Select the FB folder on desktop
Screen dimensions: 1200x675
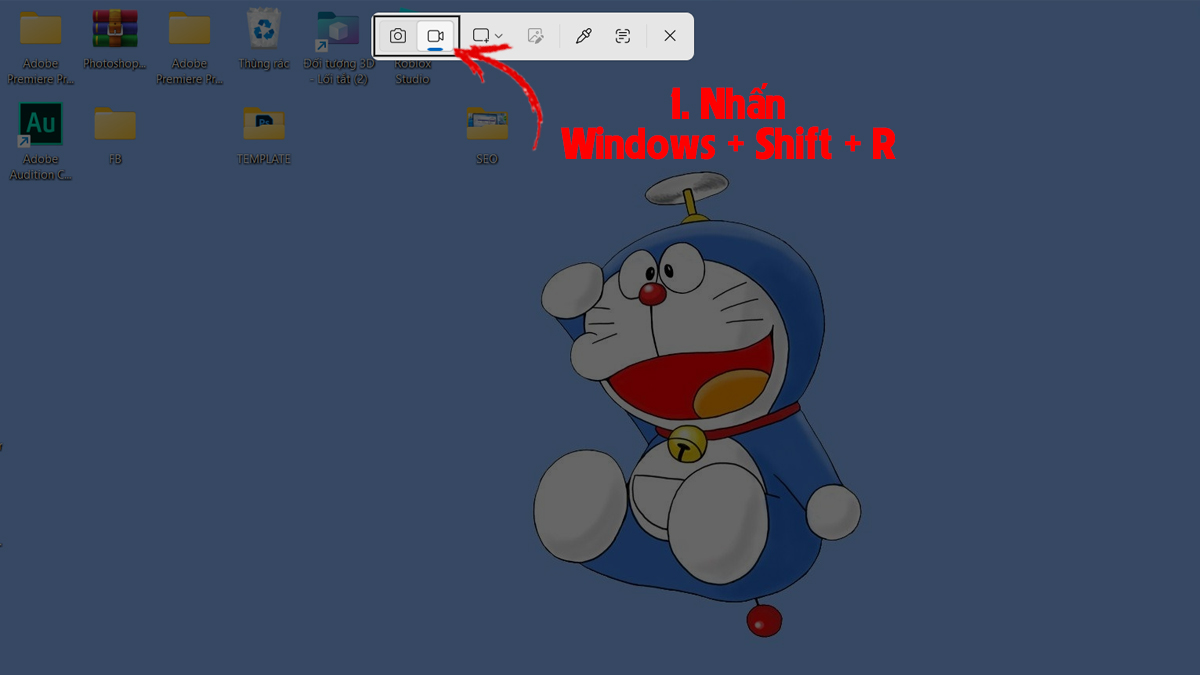115,124
